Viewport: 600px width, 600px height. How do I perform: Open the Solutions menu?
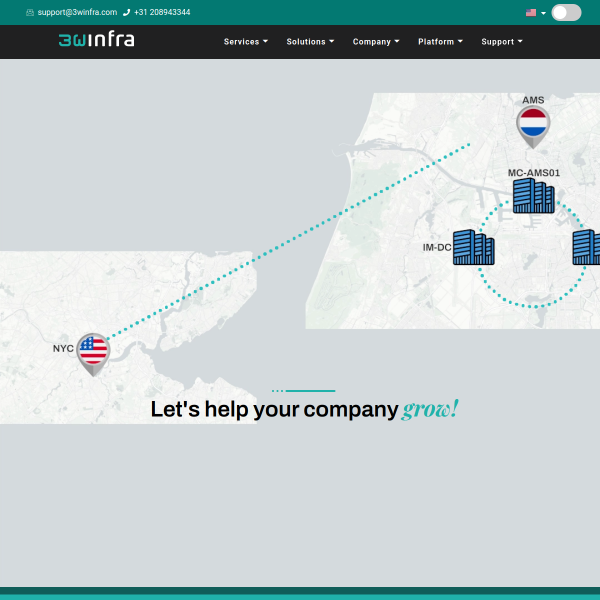click(x=310, y=42)
